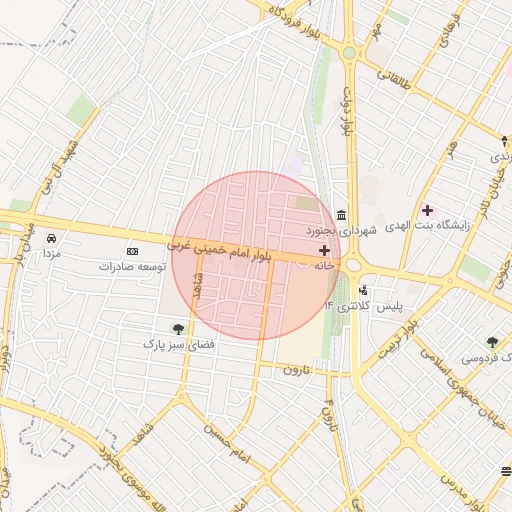This screenshot has width=512, height=512.
Task: Click the بلوار تربیت road label
Action: pos(398,338)
